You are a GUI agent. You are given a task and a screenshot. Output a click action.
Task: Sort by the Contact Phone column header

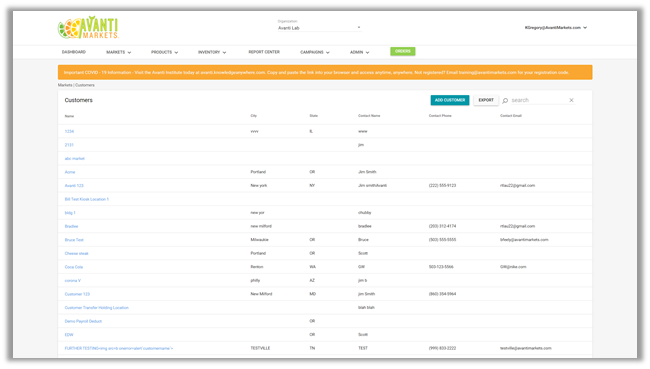pyautogui.click(x=440, y=116)
